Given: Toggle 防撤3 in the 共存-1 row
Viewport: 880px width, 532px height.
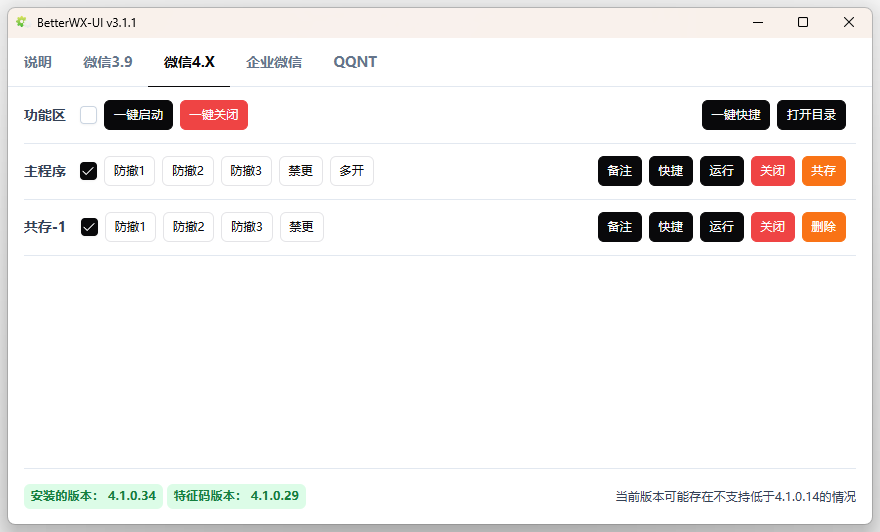Looking at the screenshot, I should click(247, 227).
